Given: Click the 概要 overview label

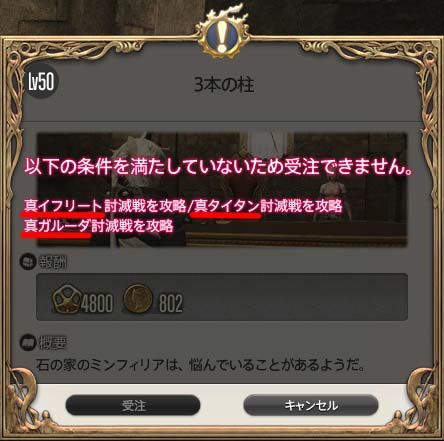Looking at the screenshot, I should point(53,343).
